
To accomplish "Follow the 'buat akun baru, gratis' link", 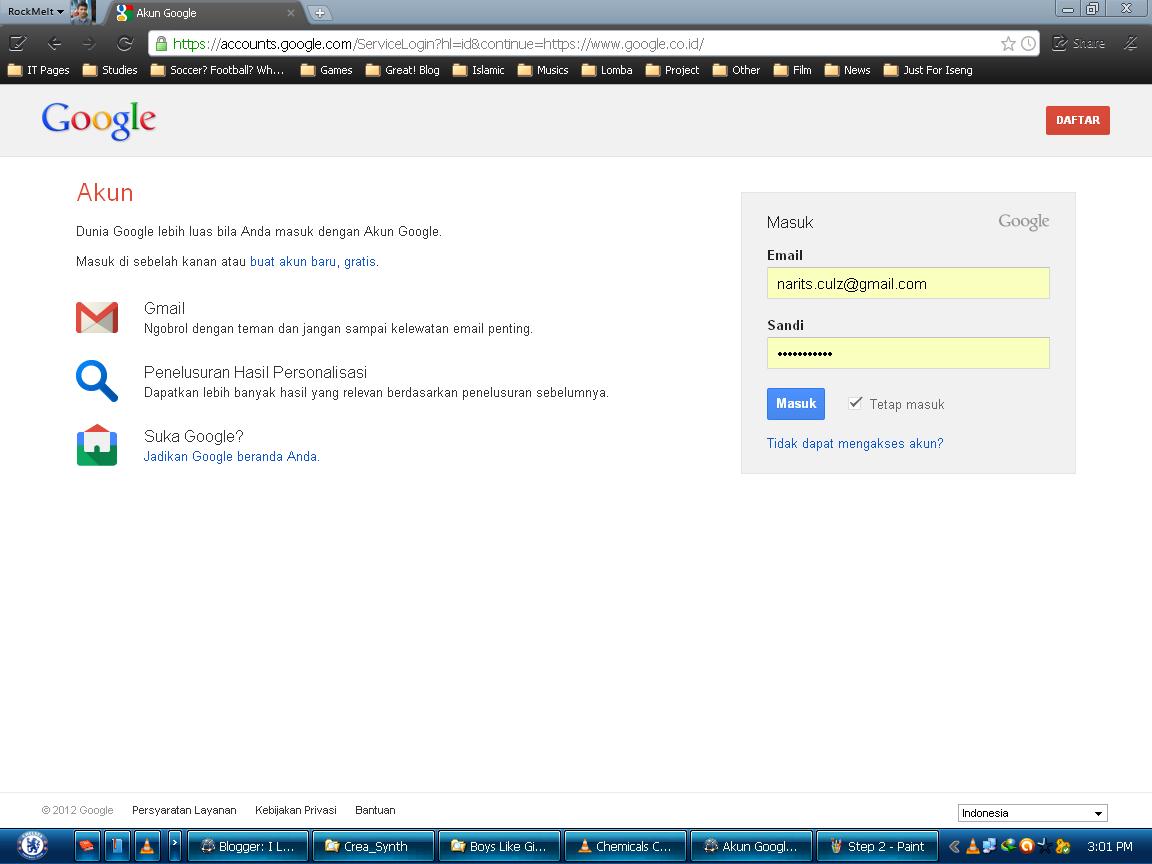I will (314, 262).
